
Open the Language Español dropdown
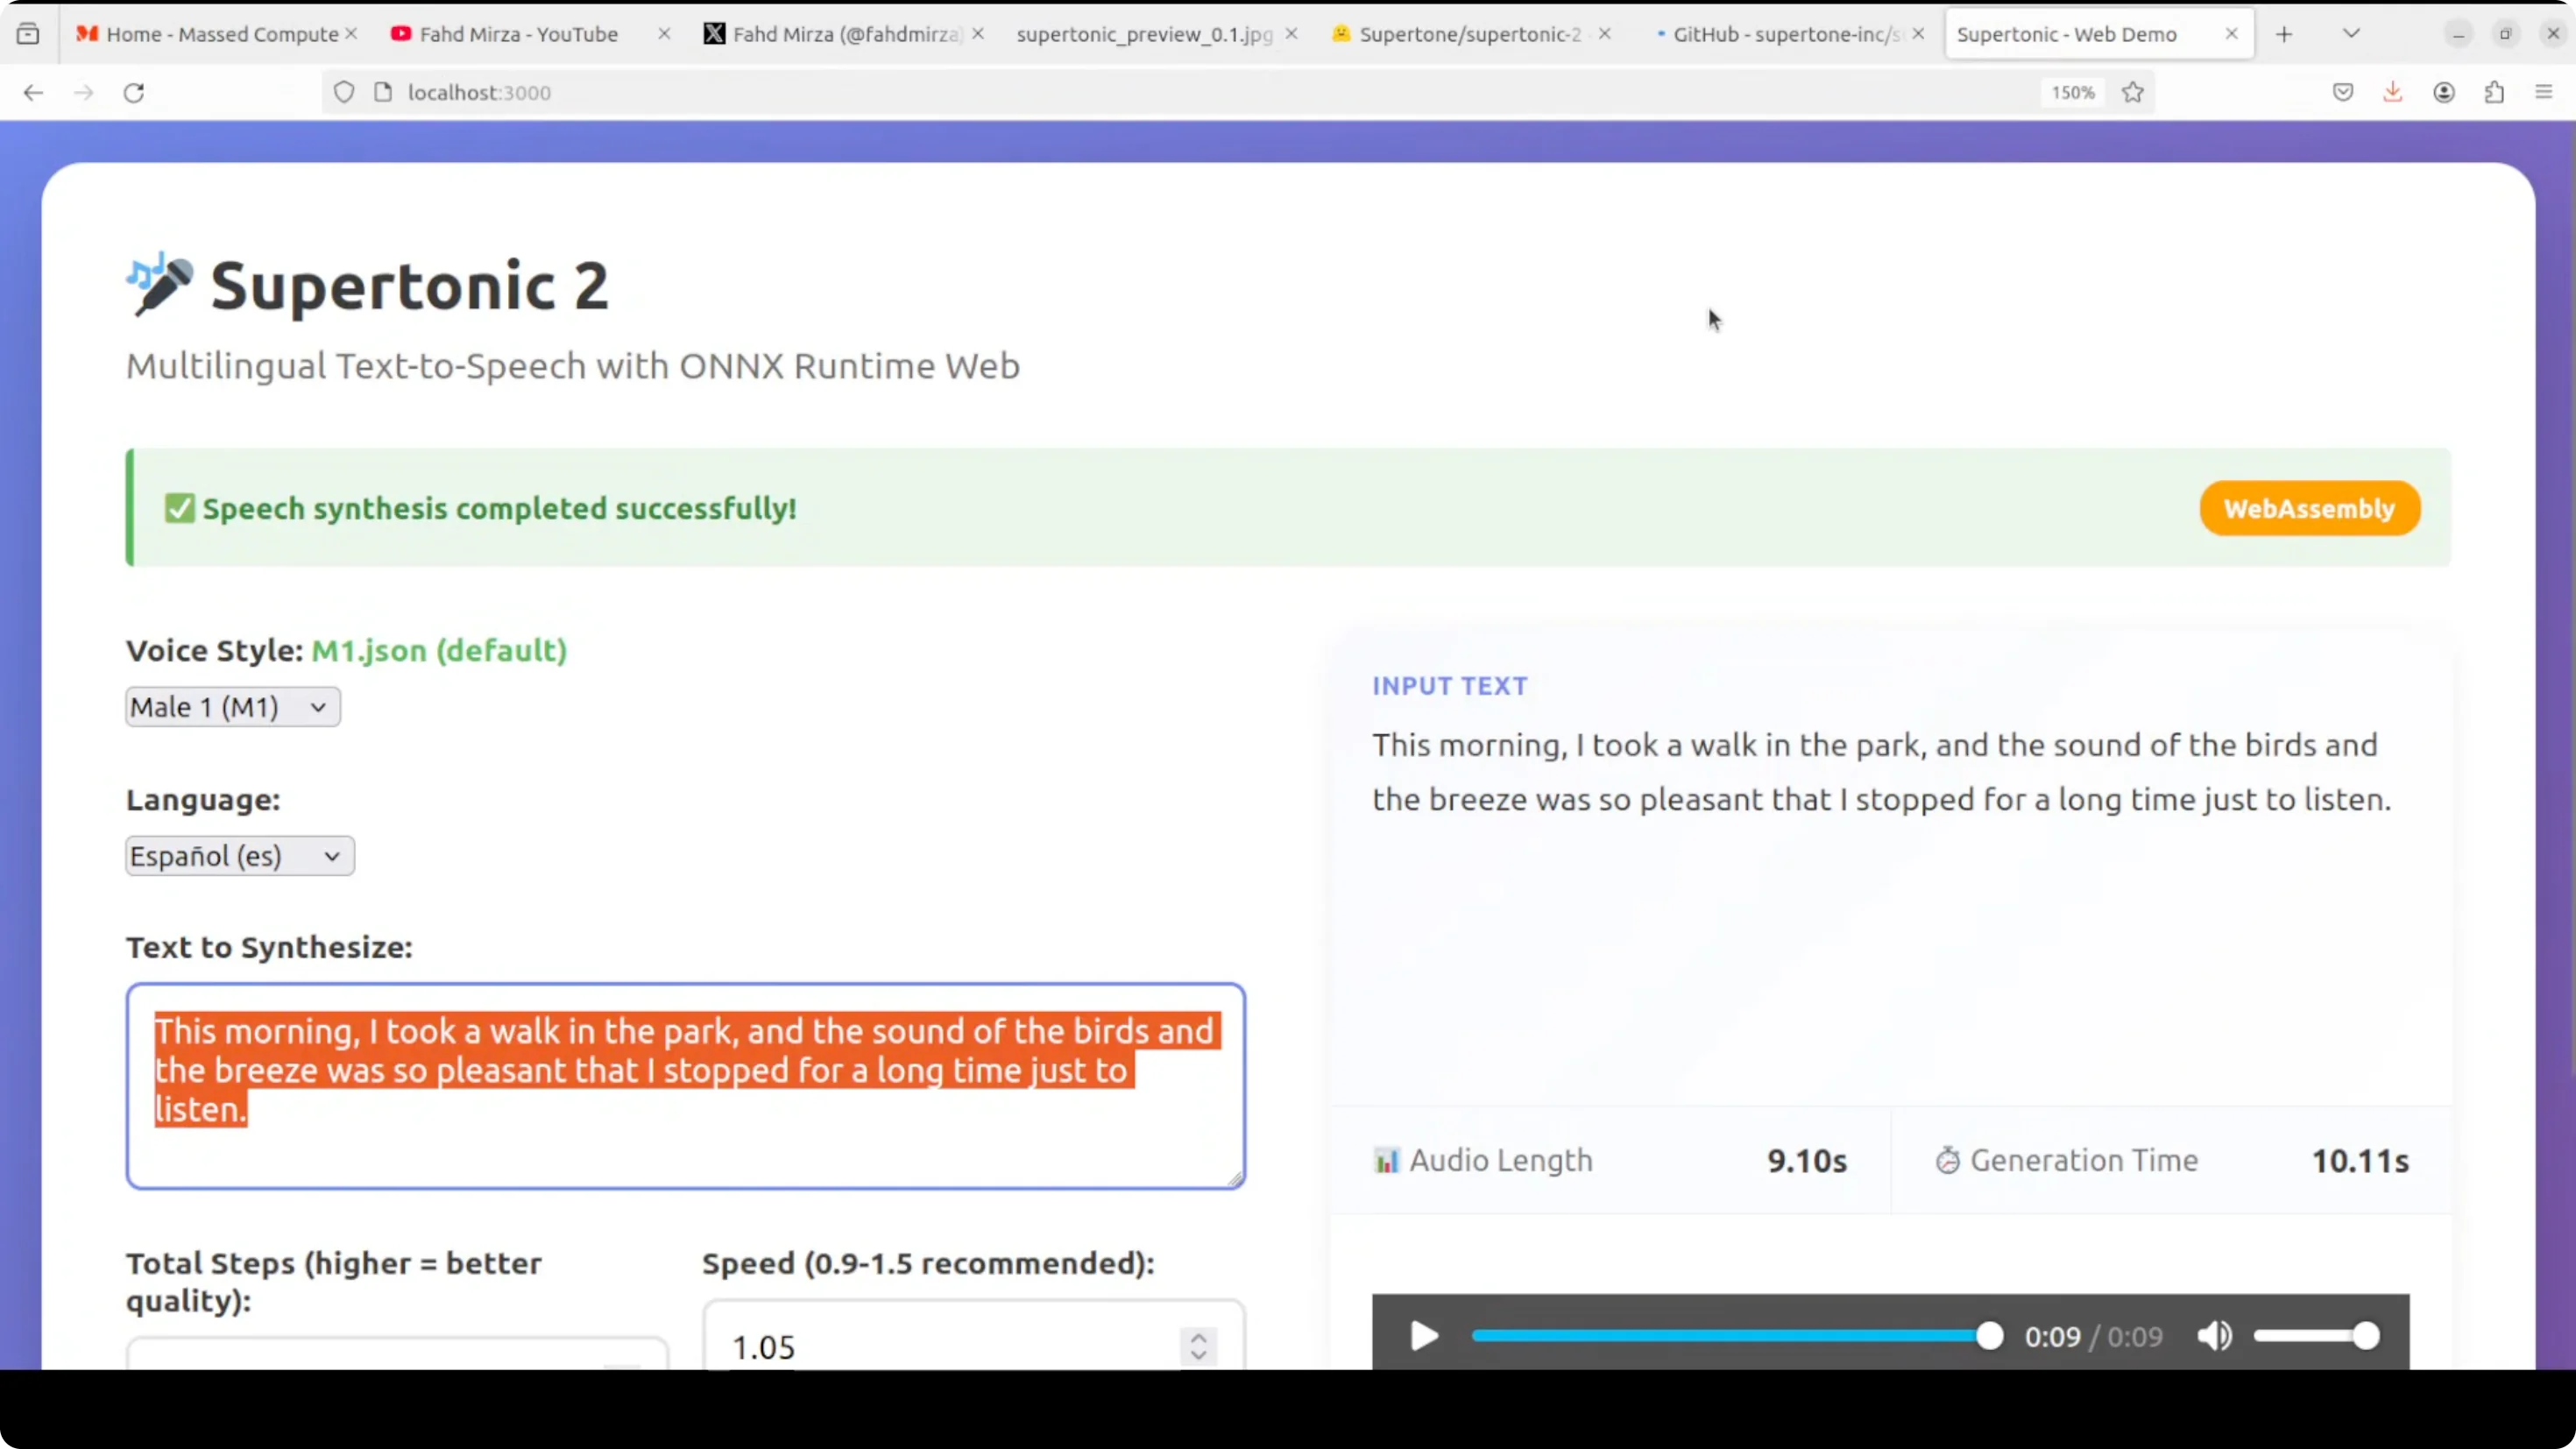tap(239, 856)
